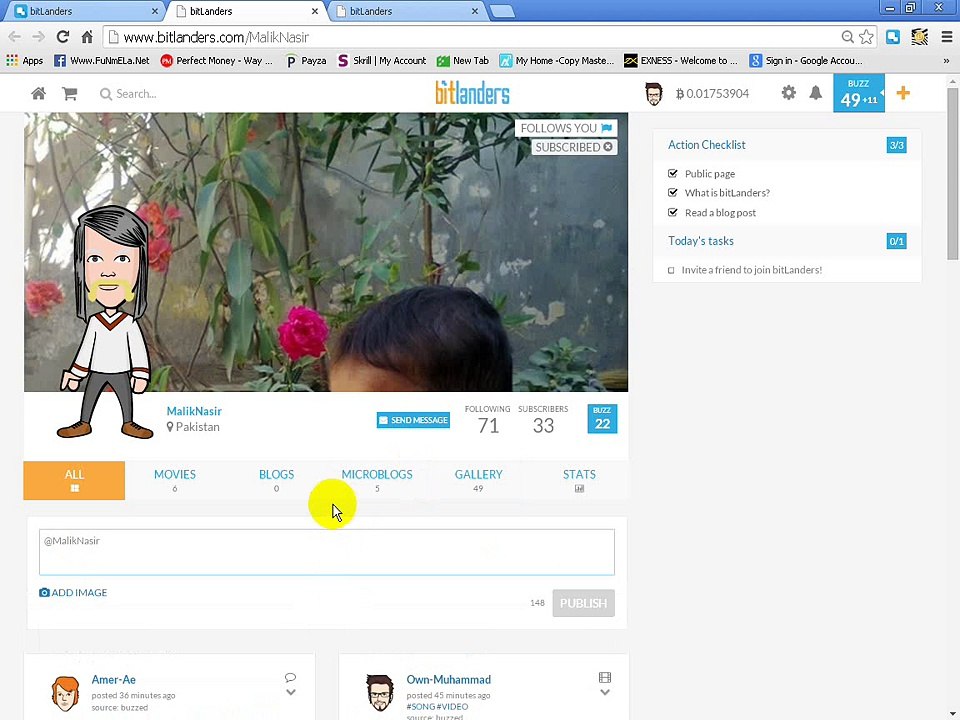
Task: Open Apps bookmark shortcut
Action: click(x=24, y=61)
